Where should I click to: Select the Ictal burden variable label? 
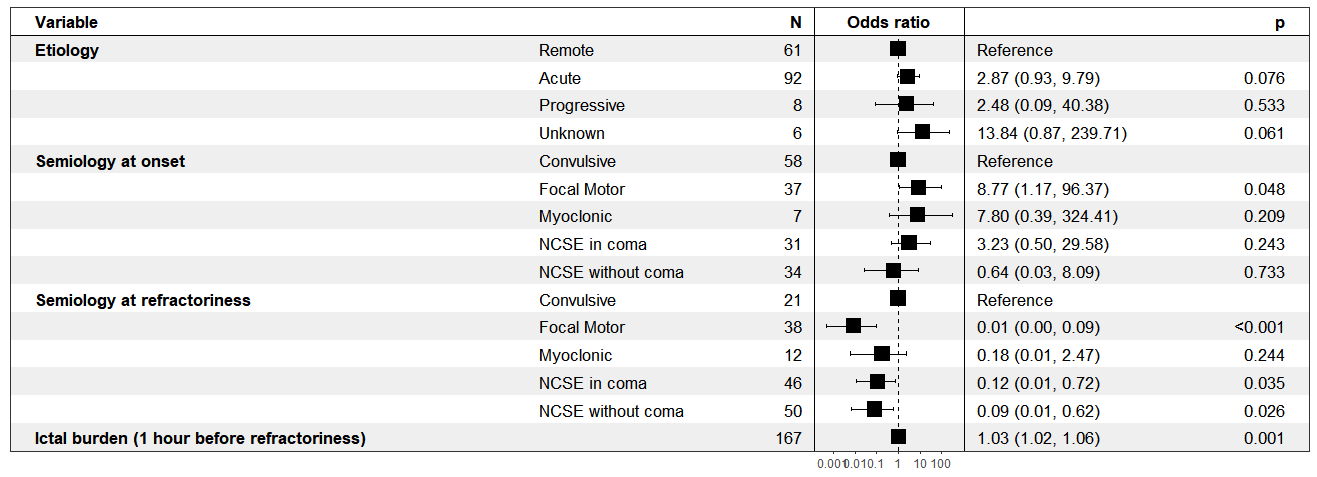200,437
